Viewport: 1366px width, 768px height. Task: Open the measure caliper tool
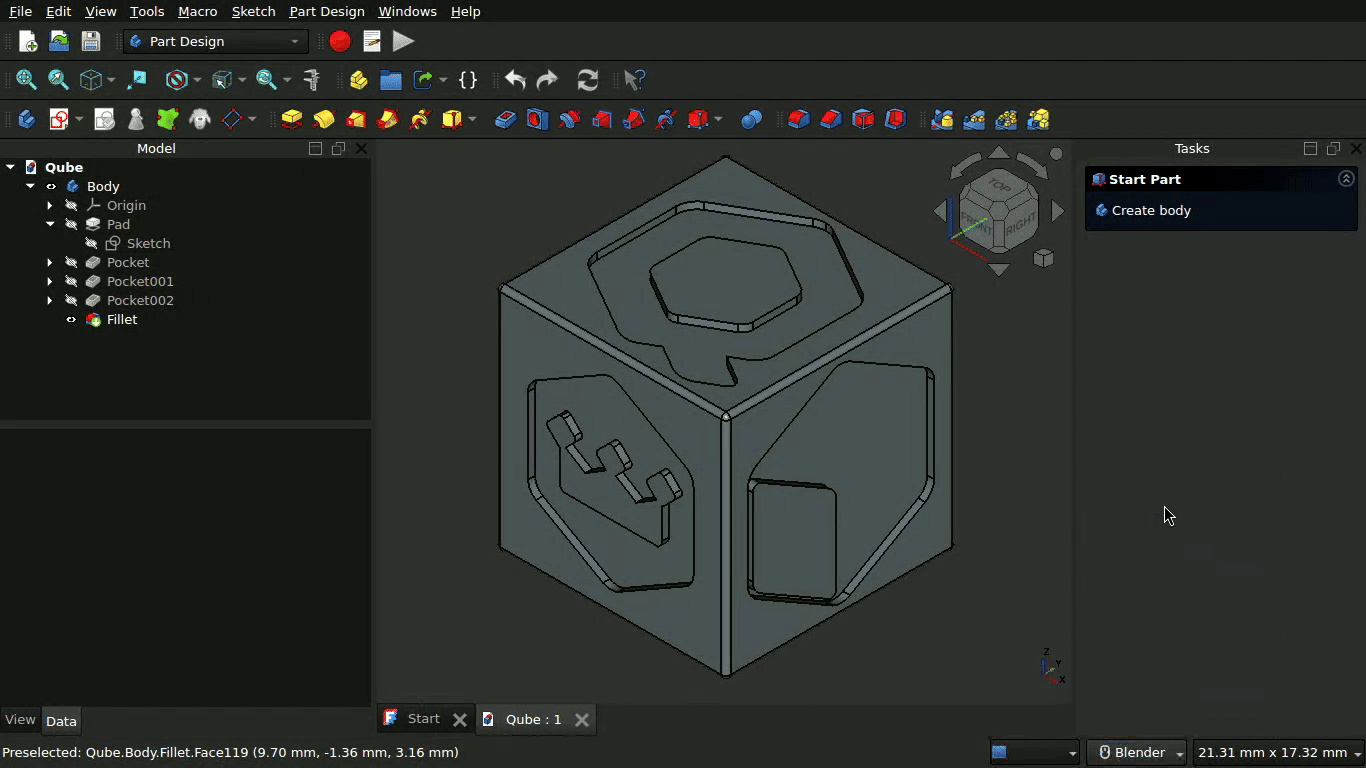pos(312,80)
